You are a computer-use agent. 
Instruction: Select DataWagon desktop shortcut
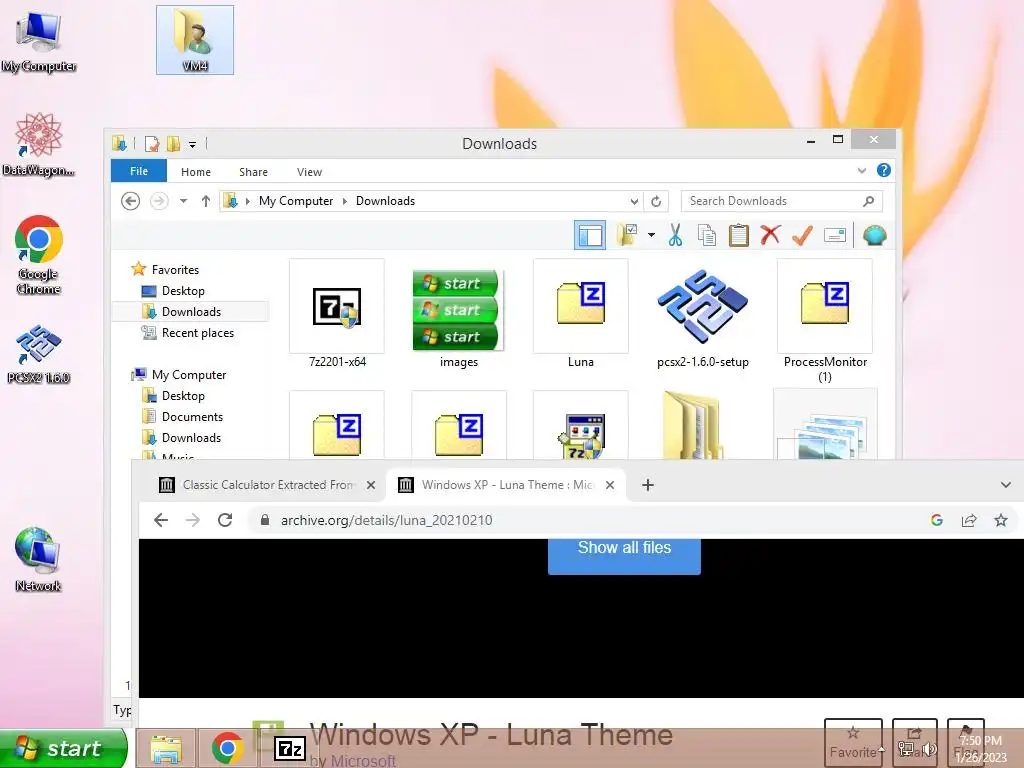click(x=39, y=145)
